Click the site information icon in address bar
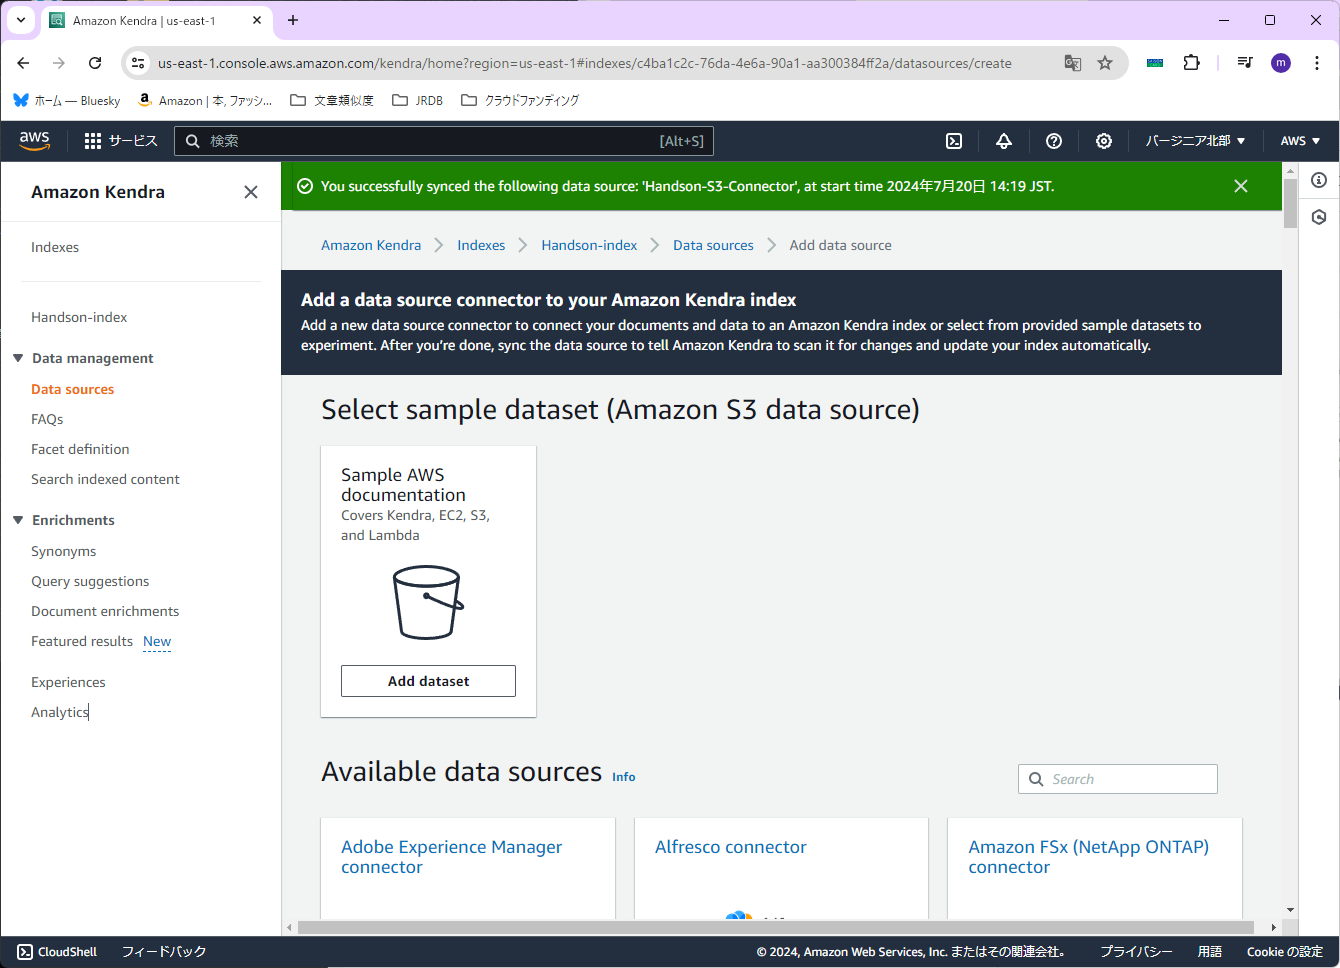This screenshot has height=968, width=1340. coord(139,63)
